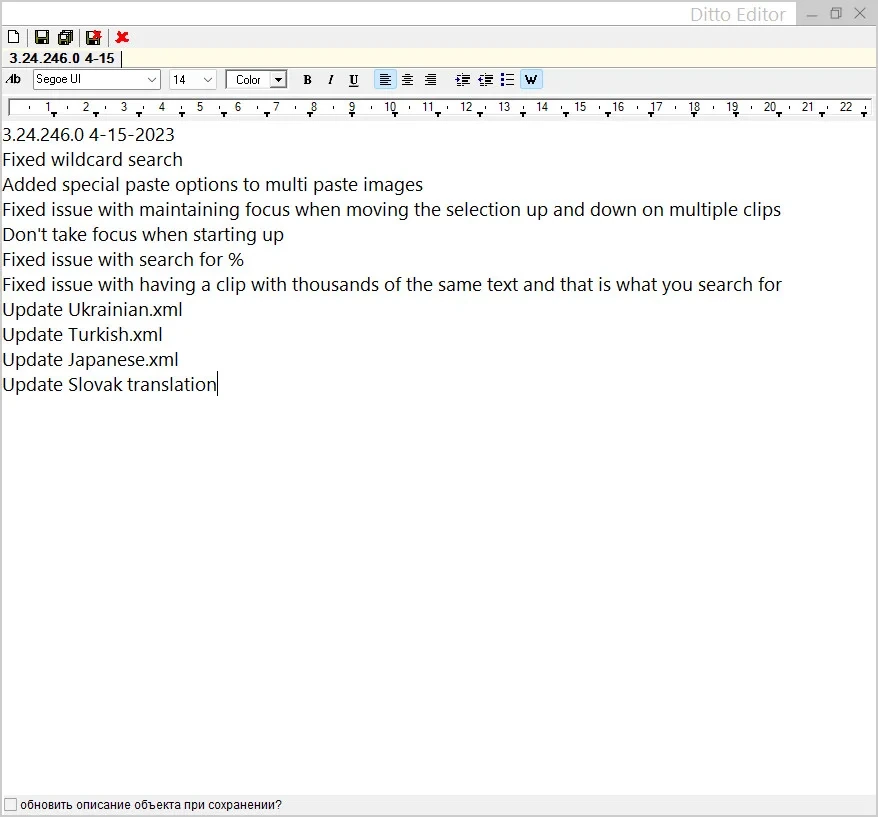This screenshot has height=817, width=878.
Task: Toggle italic formatting
Action: [330, 80]
